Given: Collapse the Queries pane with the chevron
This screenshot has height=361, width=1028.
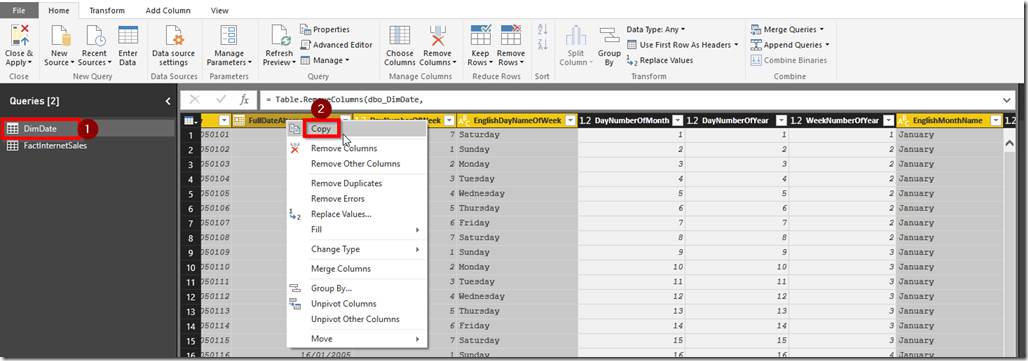Looking at the screenshot, I should (x=168, y=101).
